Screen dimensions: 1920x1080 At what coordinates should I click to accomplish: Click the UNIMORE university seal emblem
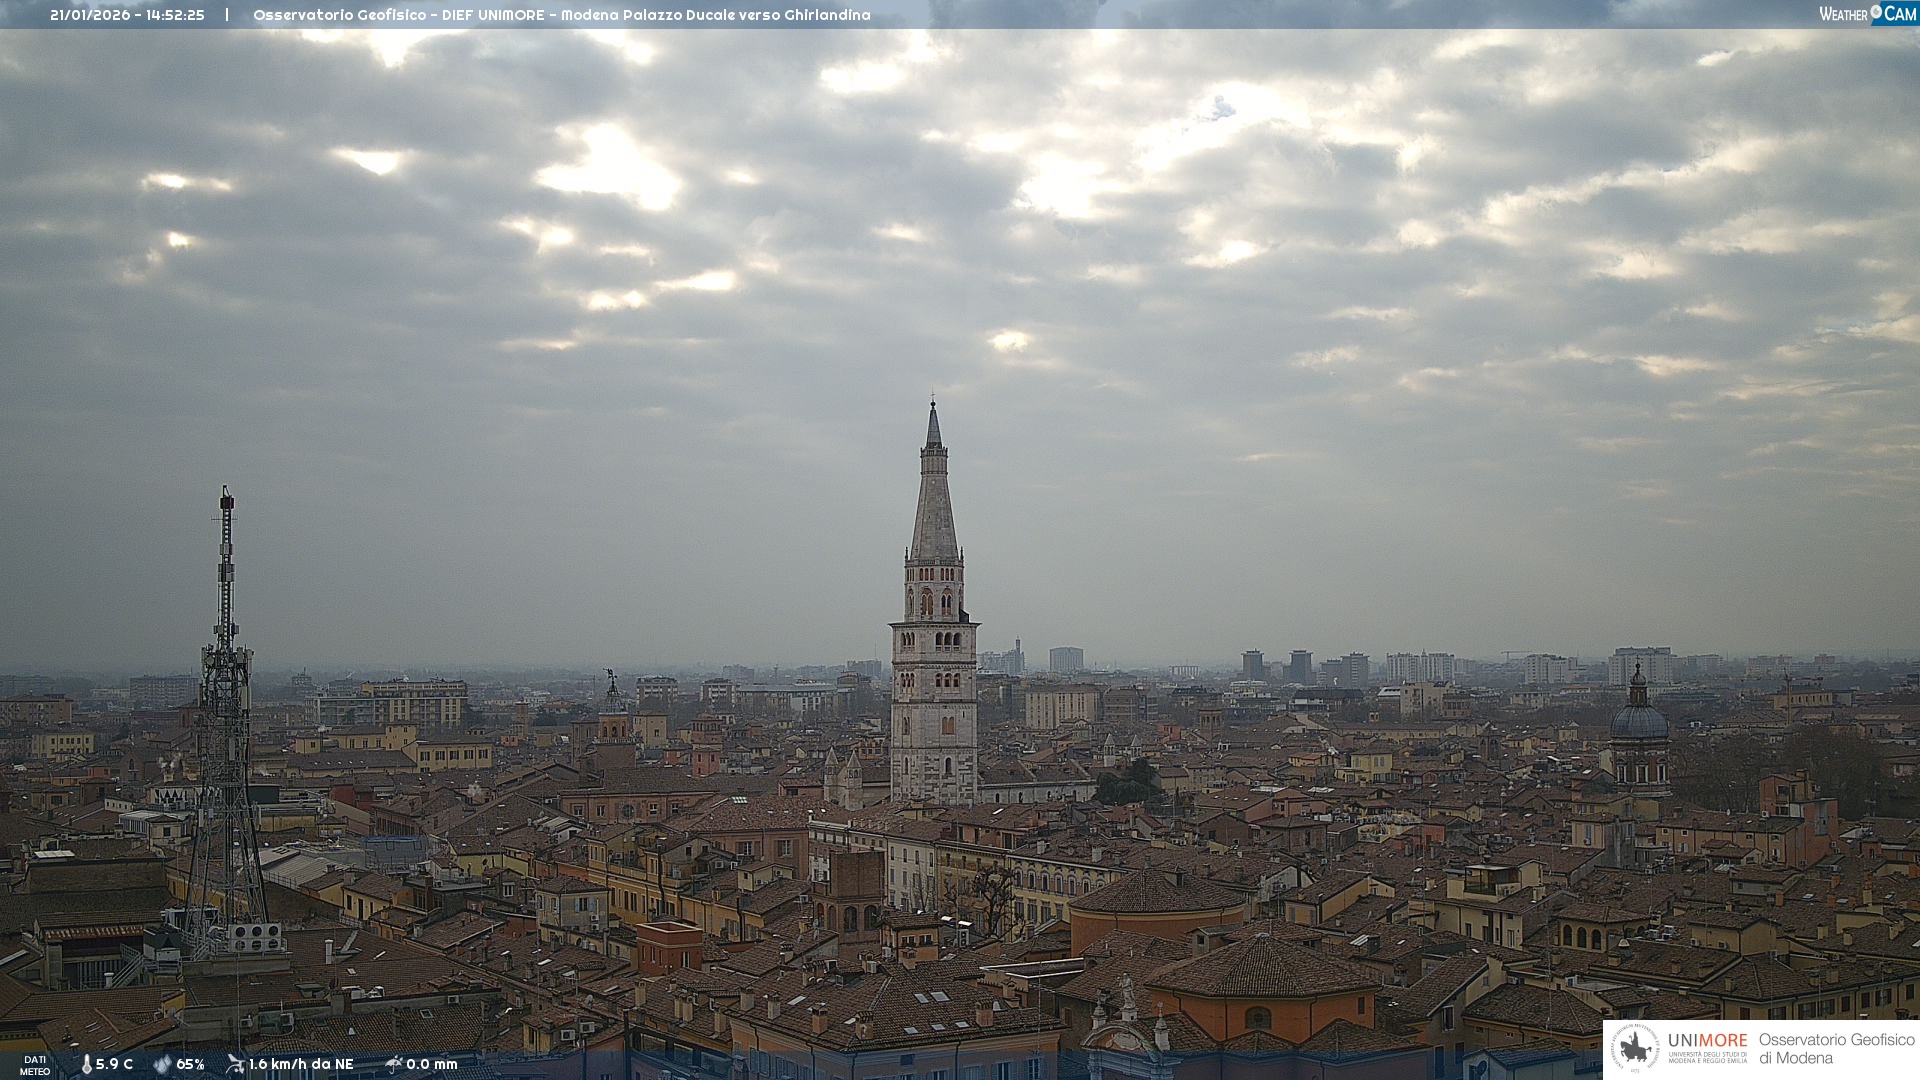pos(1636,1049)
